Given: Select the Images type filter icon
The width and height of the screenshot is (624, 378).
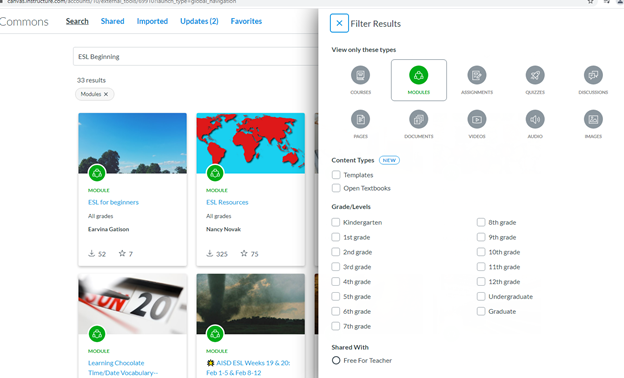Looking at the screenshot, I should point(593,119).
